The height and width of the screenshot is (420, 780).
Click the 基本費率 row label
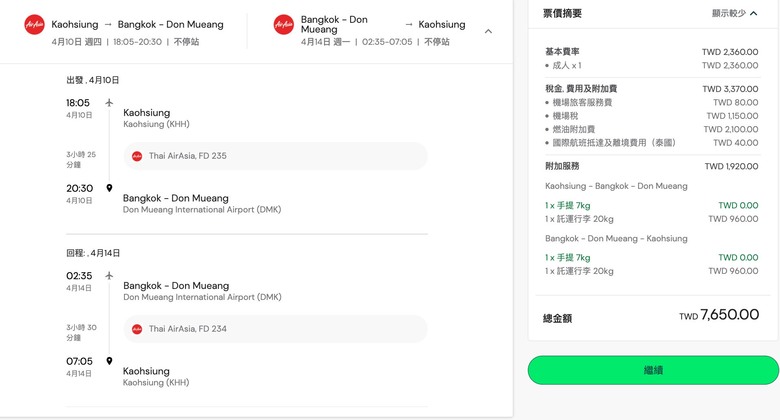562,52
